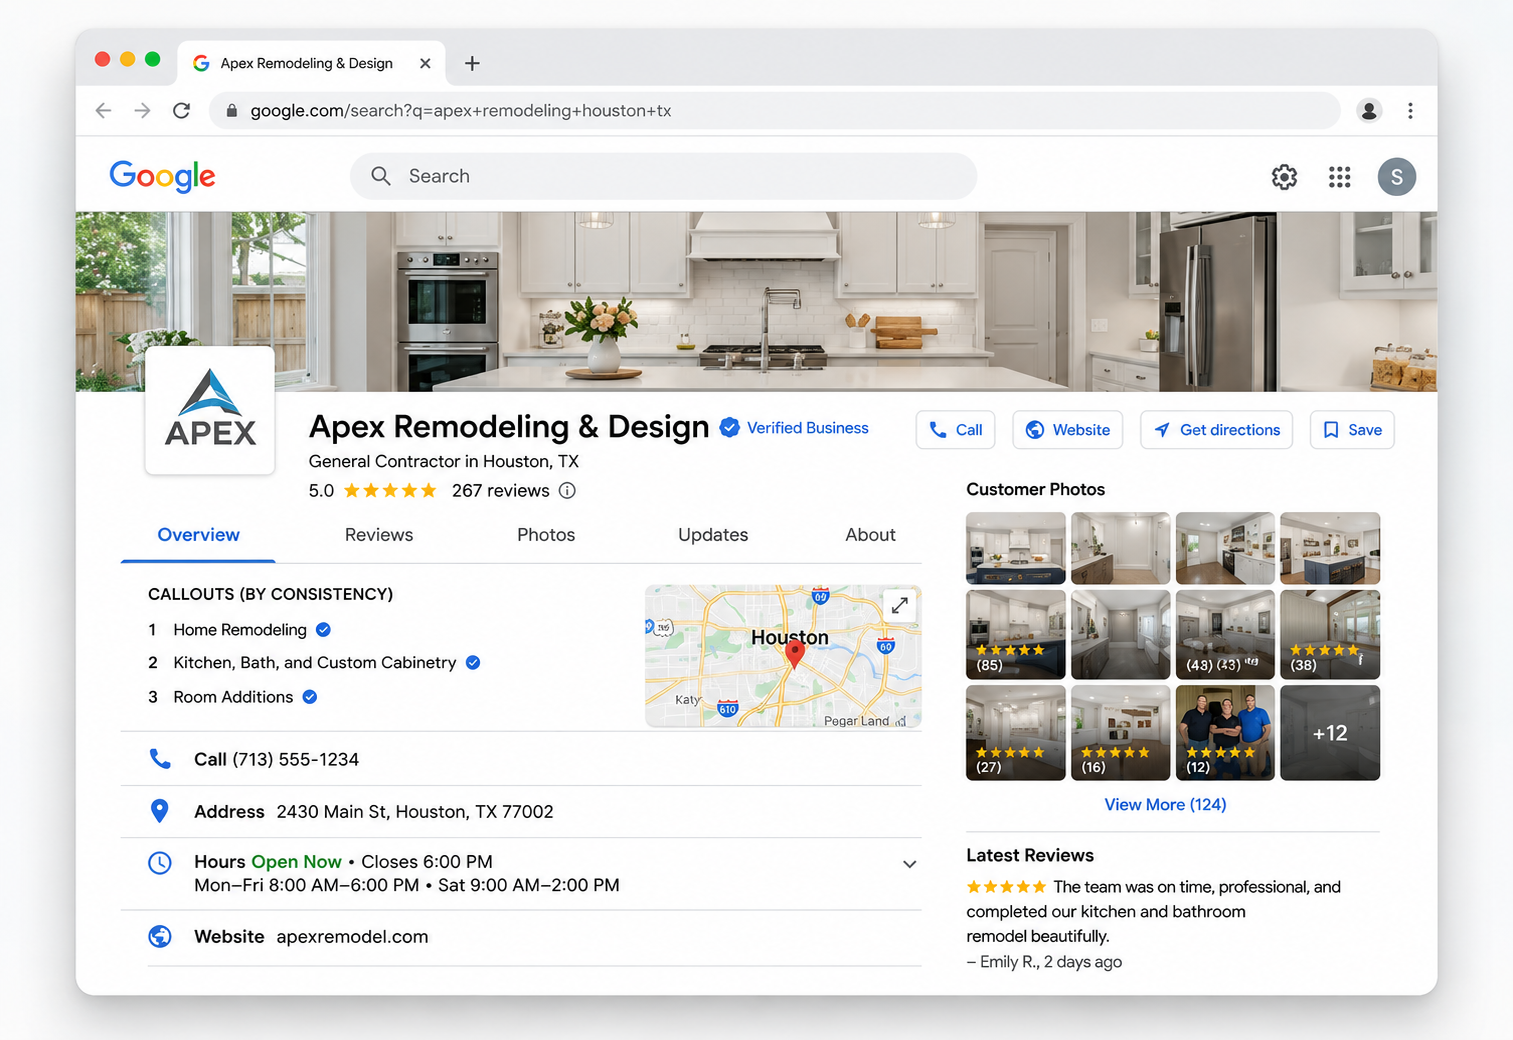Click the reviews info icon

click(567, 491)
